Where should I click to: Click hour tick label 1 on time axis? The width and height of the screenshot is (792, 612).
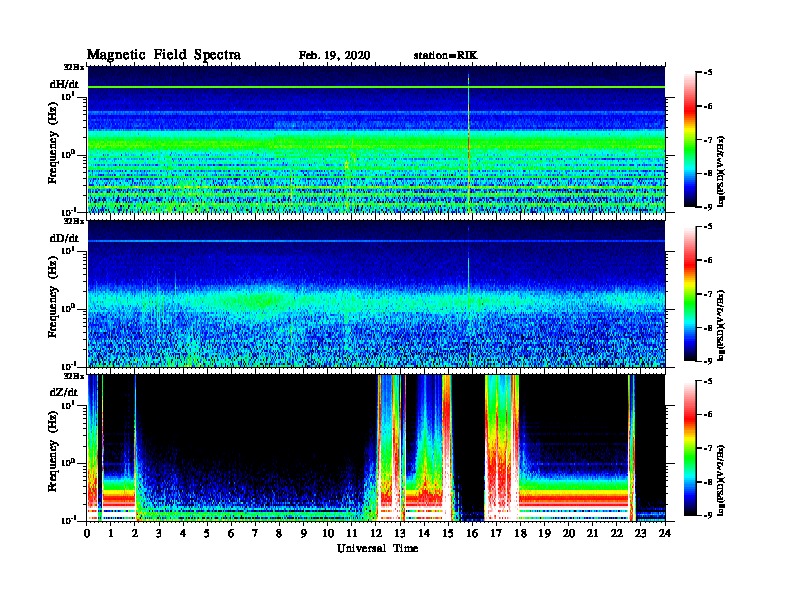111,534
